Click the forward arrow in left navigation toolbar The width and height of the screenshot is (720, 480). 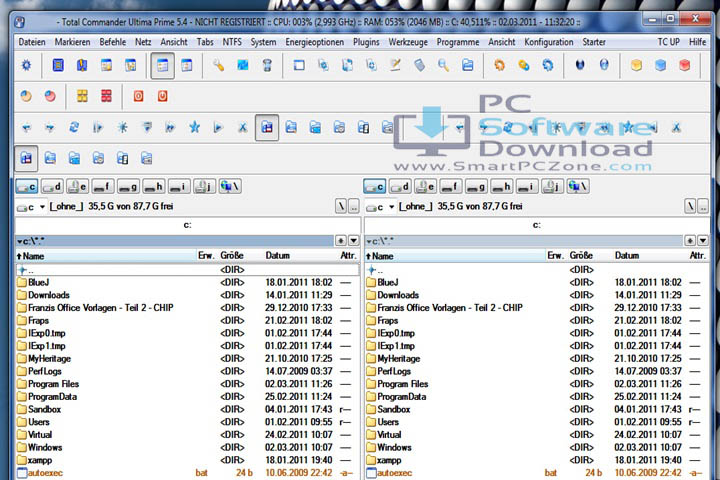pyautogui.click(x=50, y=127)
